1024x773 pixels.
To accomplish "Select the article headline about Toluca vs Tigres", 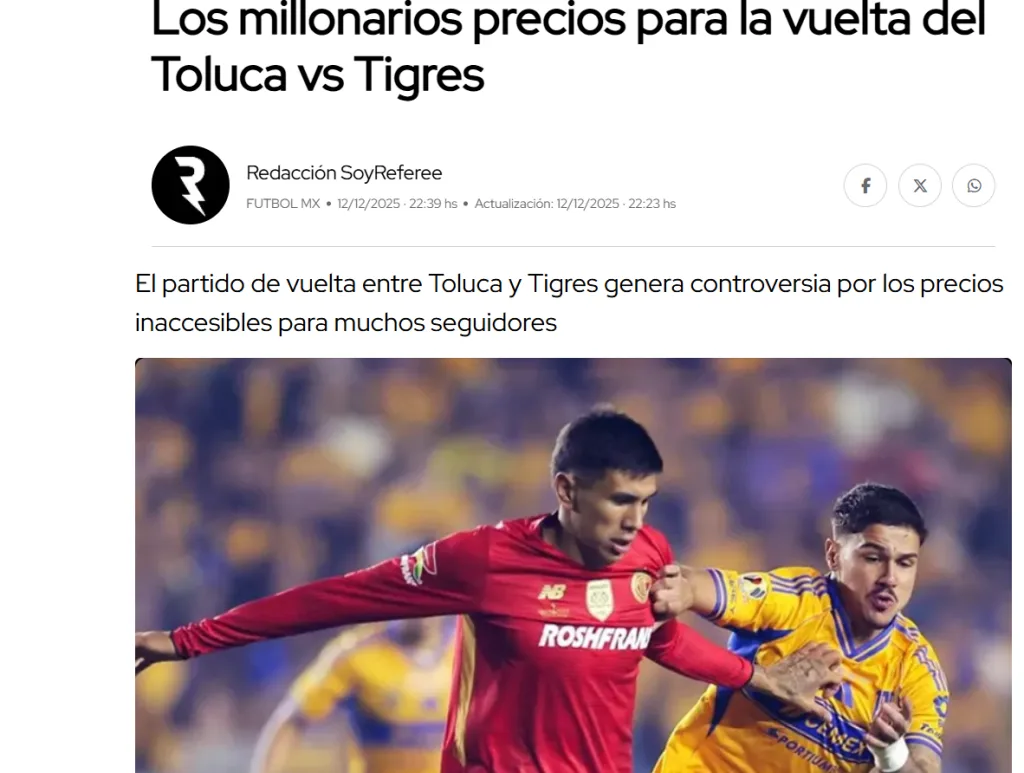I will click(568, 47).
